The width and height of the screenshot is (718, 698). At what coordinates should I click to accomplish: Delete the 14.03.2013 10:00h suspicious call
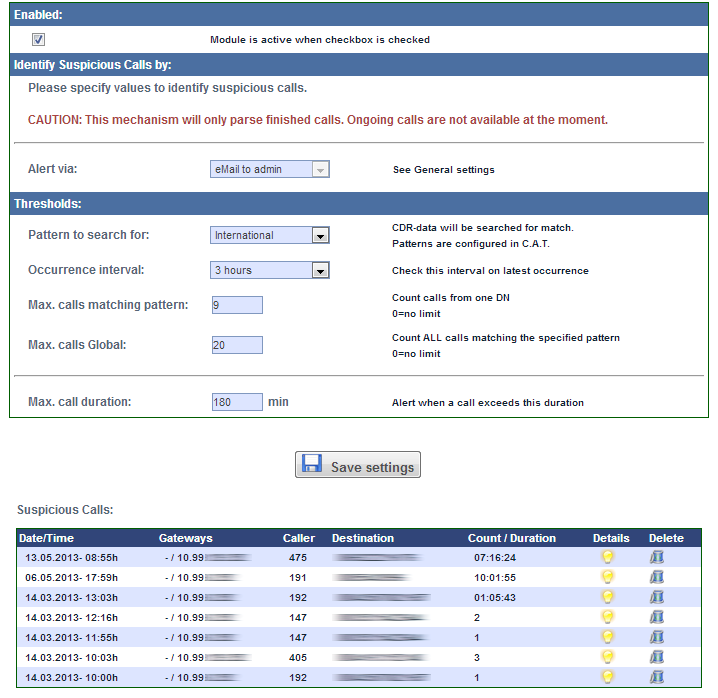[x=657, y=677]
